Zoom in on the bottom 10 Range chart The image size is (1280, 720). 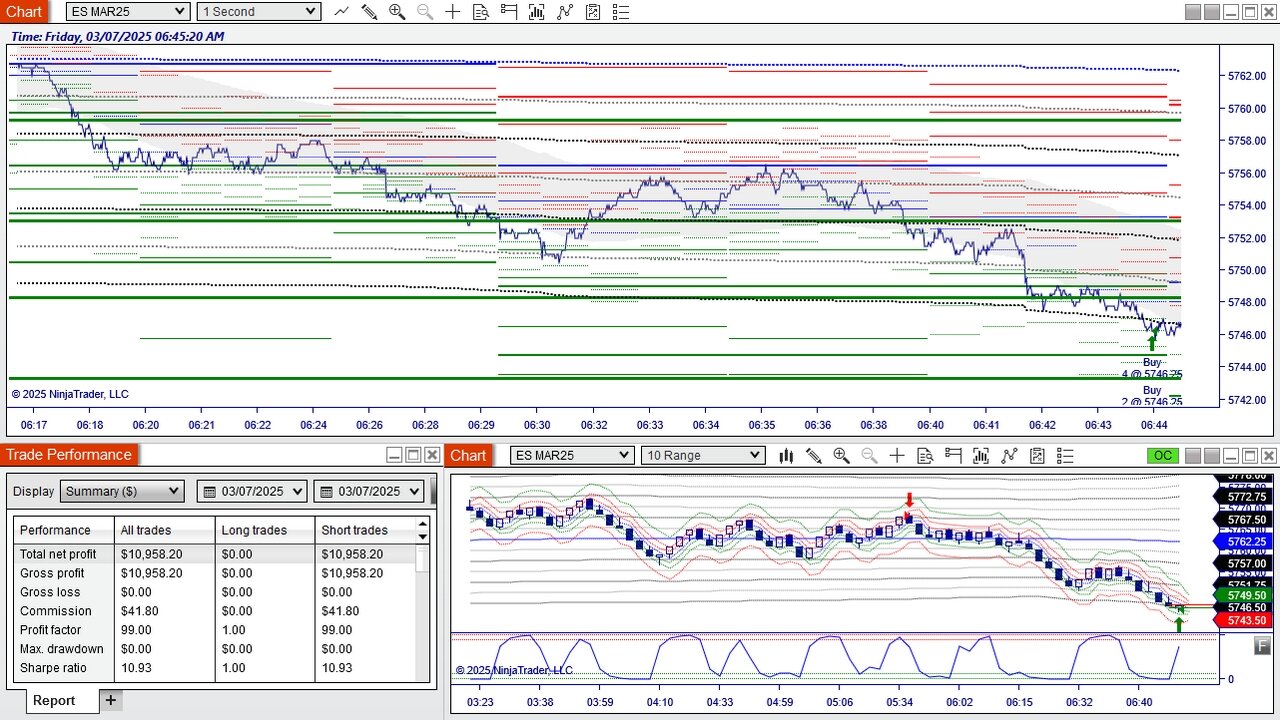(x=841, y=456)
